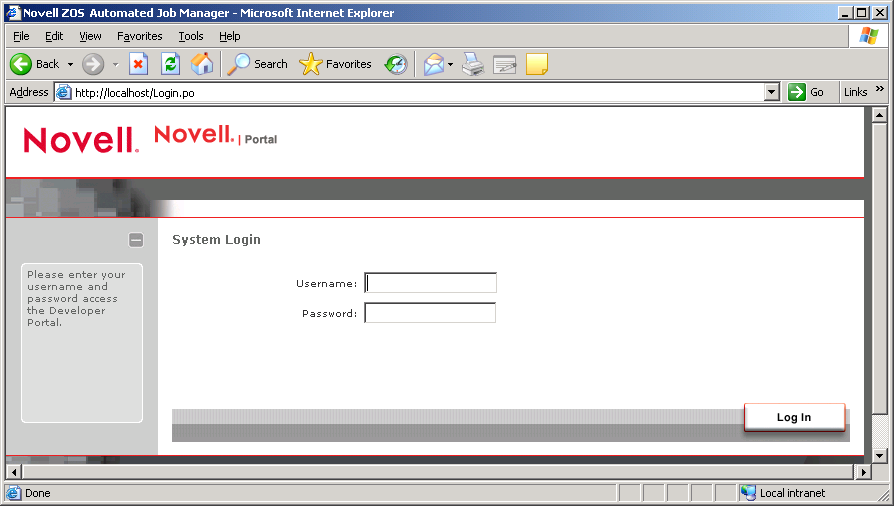Go to the Home page icon
The height and width of the screenshot is (506, 894).
(x=202, y=64)
